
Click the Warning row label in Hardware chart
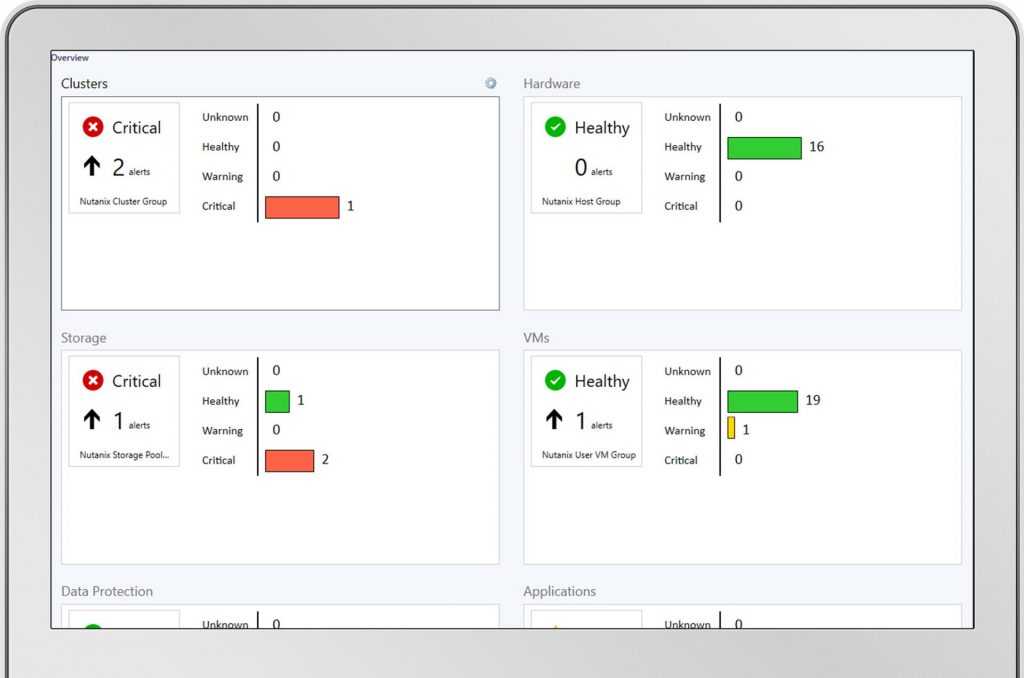(685, 176)
